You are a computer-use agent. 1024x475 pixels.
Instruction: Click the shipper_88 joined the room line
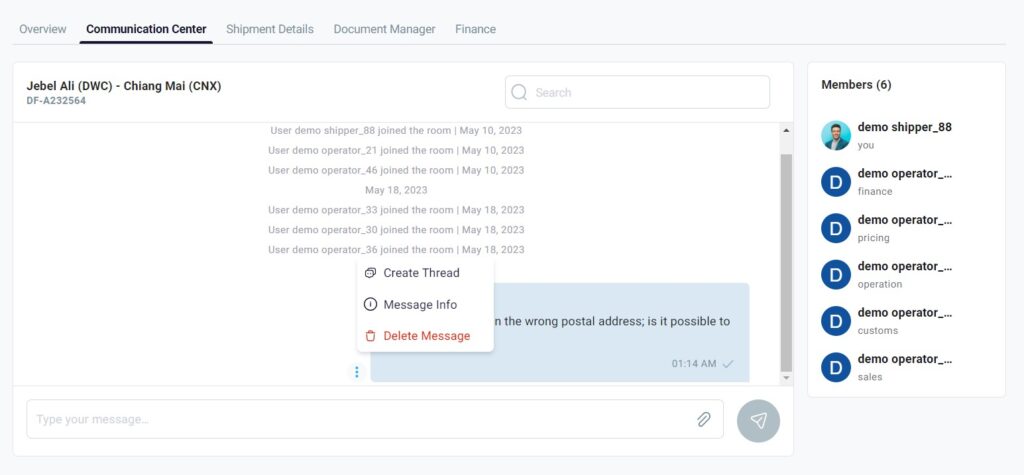396,131
